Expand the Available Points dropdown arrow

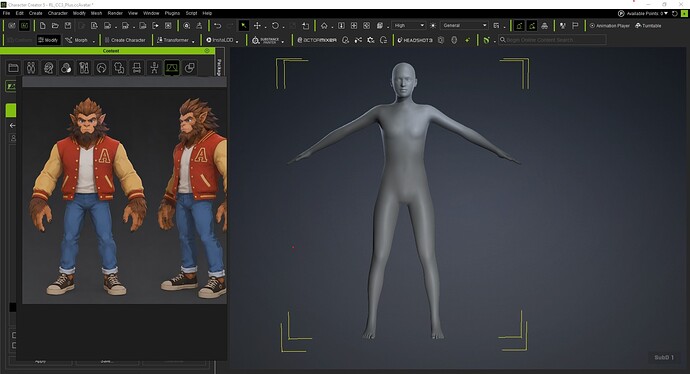click(x=666, y=14)
